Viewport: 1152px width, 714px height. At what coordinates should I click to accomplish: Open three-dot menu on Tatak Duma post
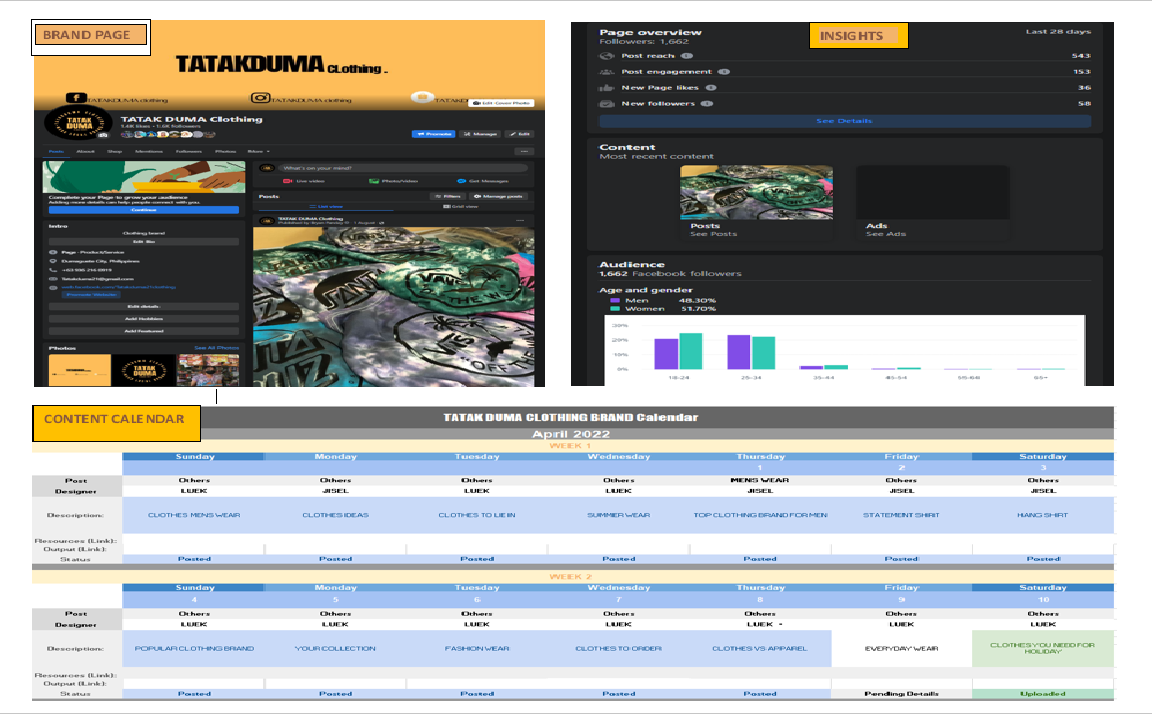click(520, 220)
